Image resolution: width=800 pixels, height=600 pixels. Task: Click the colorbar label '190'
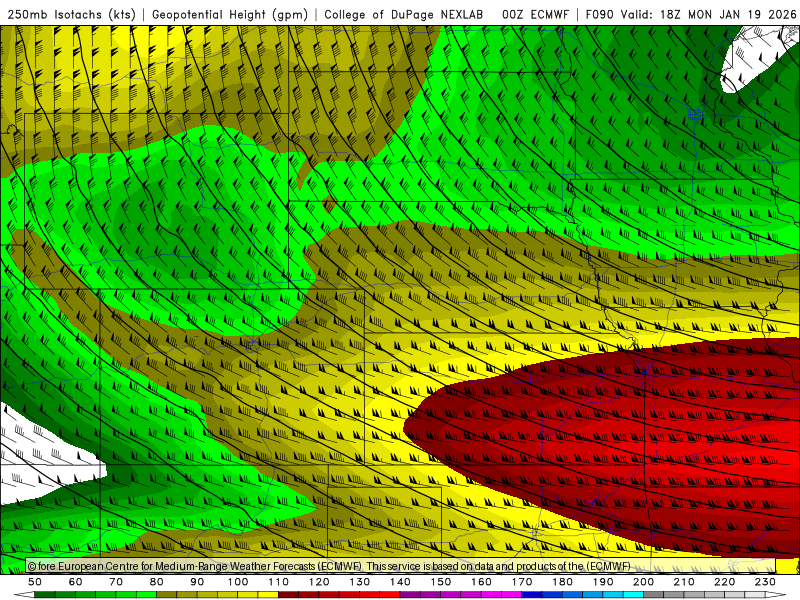(x=603, y=582)
